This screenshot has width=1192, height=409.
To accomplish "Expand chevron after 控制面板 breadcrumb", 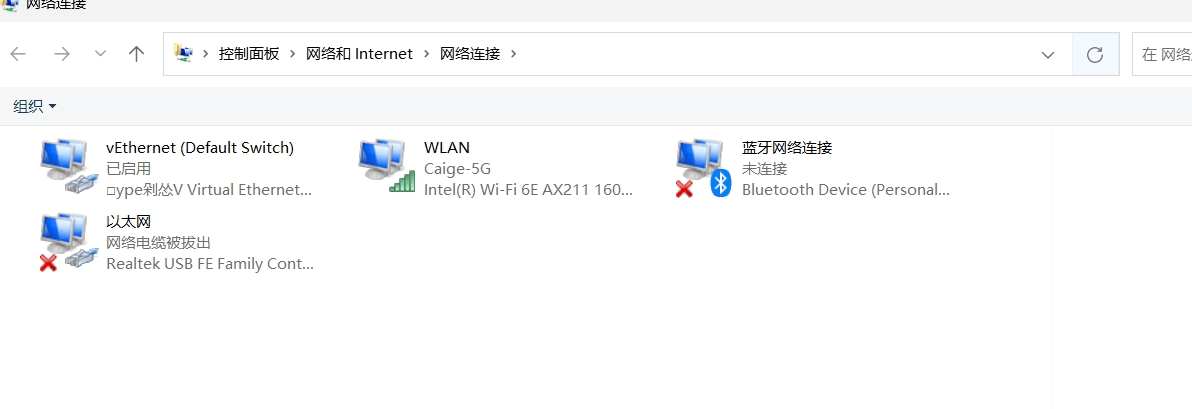I will tap(293, 54).
